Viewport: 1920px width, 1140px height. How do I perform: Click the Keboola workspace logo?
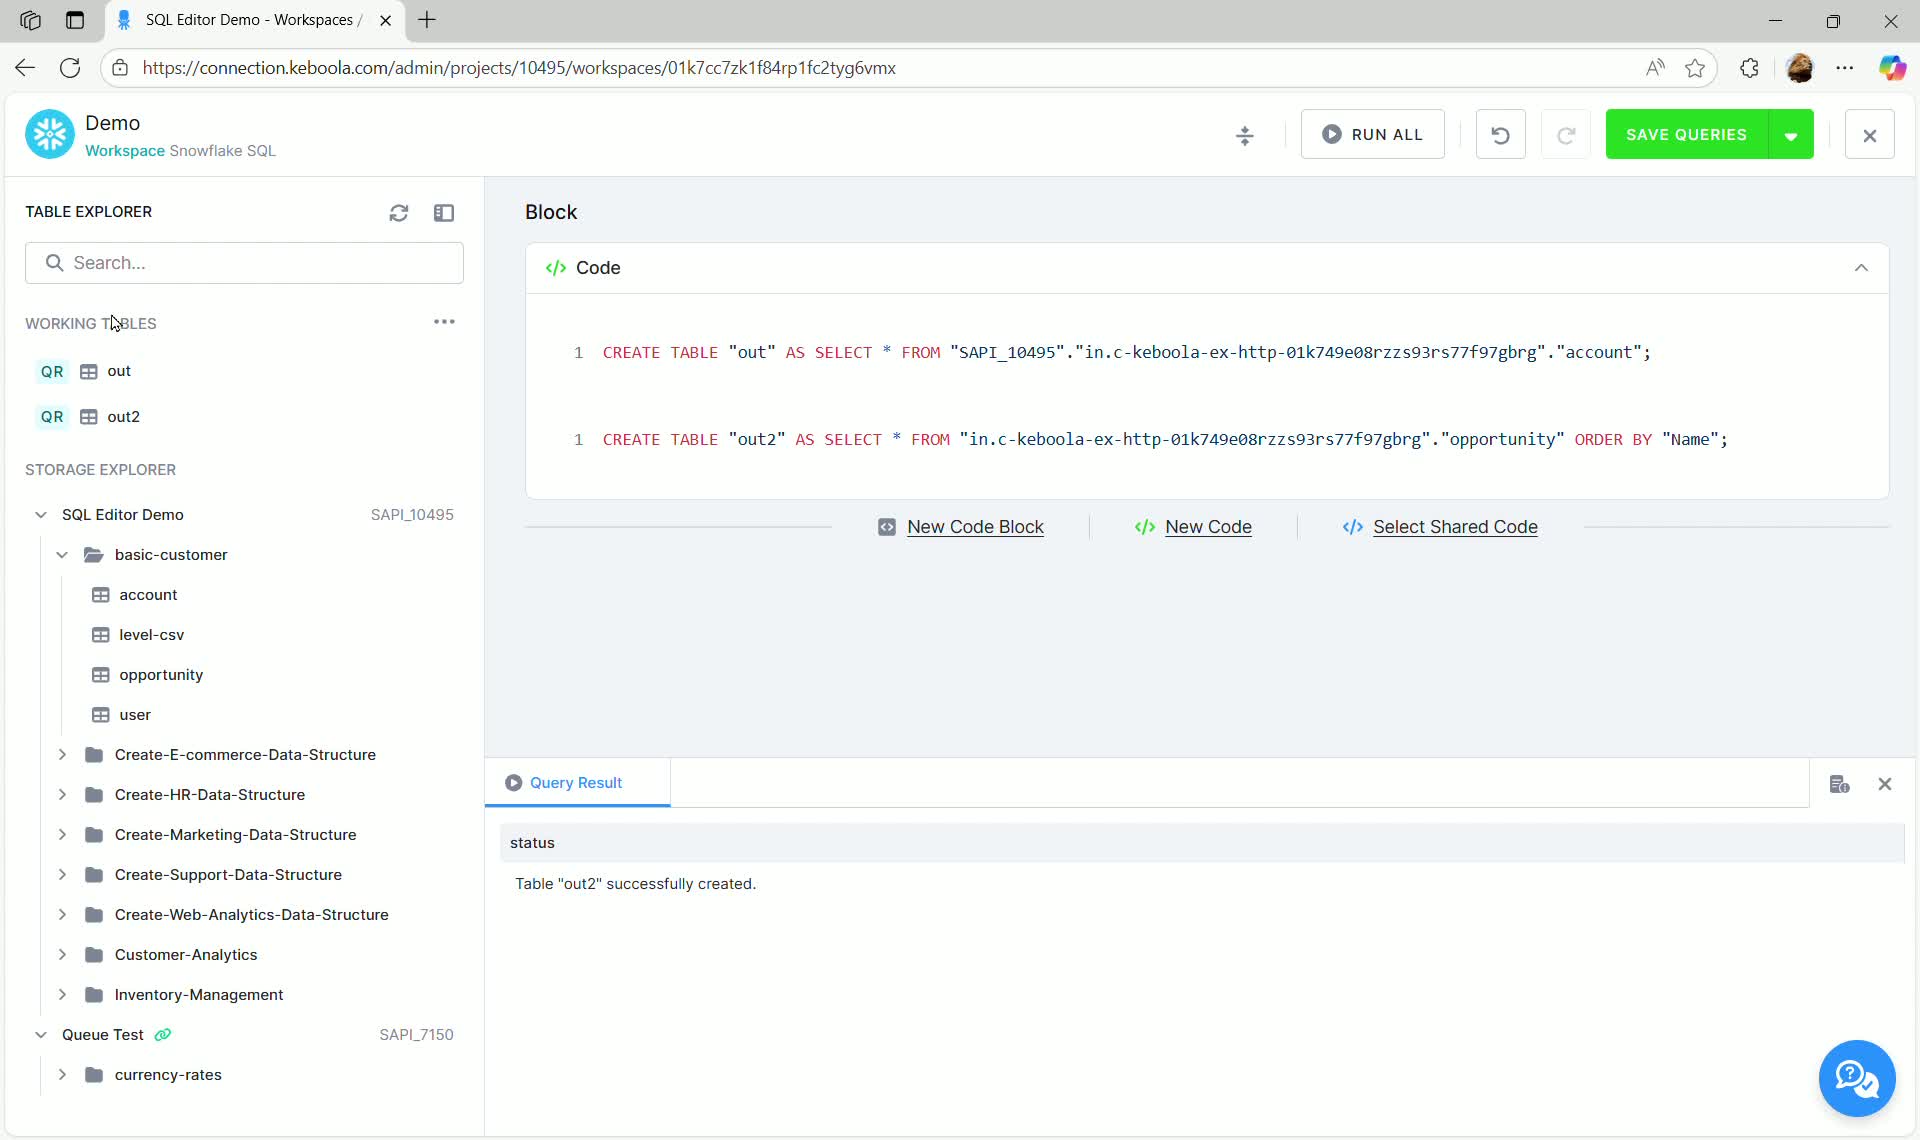49,133
